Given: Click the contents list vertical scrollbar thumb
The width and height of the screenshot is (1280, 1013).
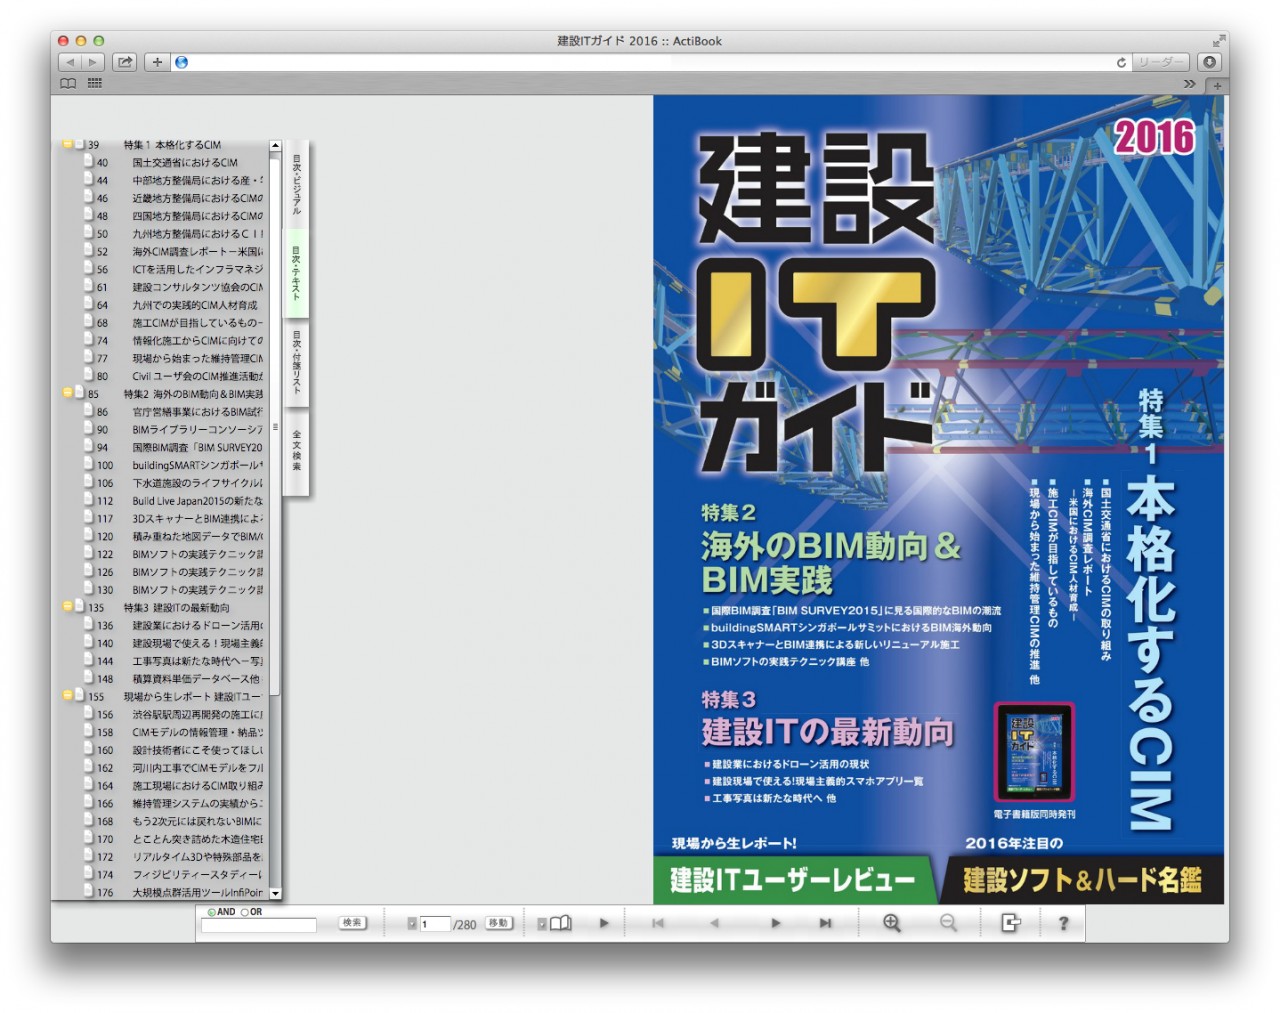Looking at the screenshot, I should click(x=275, y=427).
